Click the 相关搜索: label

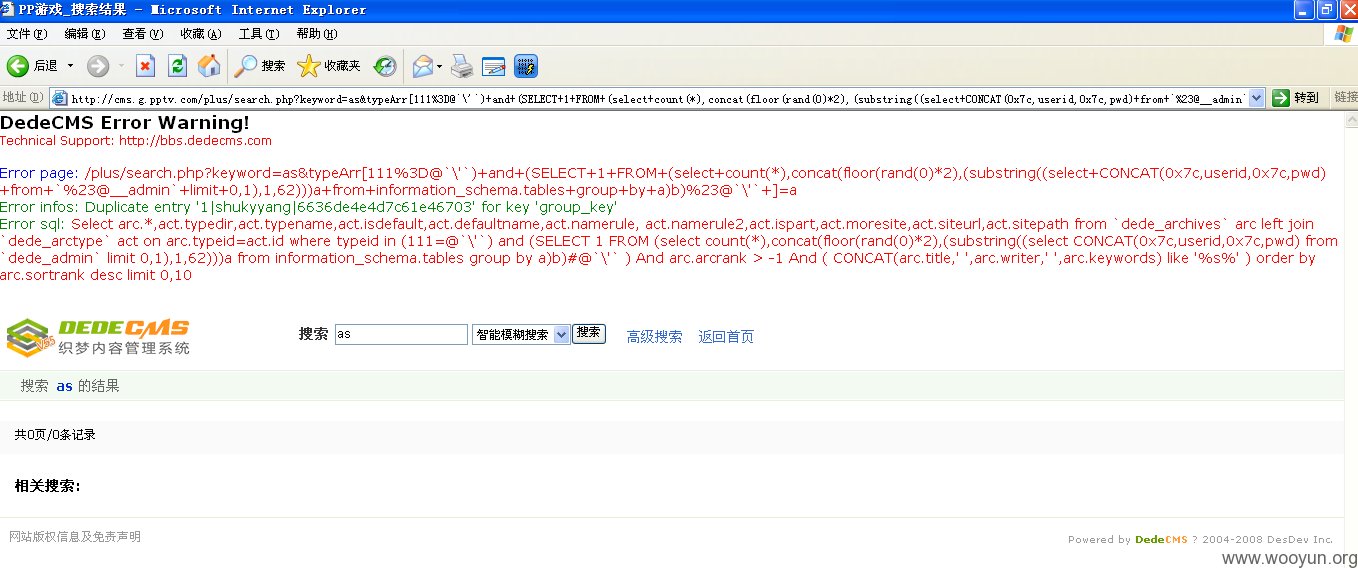pyautogui.click(x=47, y=487)
